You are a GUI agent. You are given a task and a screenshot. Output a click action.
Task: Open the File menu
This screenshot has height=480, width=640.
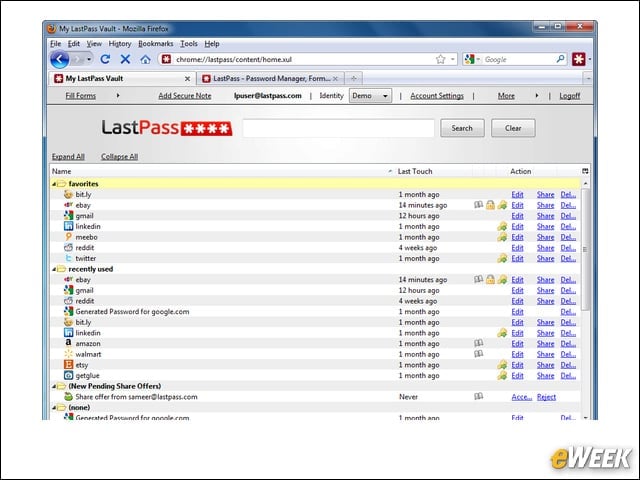point(56,44)
